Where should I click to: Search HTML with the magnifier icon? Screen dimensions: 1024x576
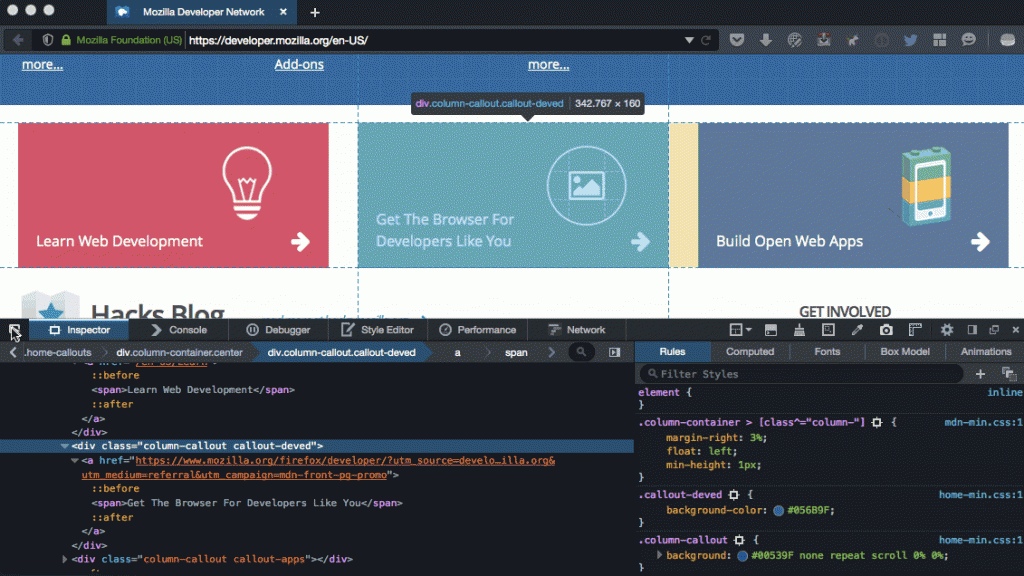pos(581,352)
